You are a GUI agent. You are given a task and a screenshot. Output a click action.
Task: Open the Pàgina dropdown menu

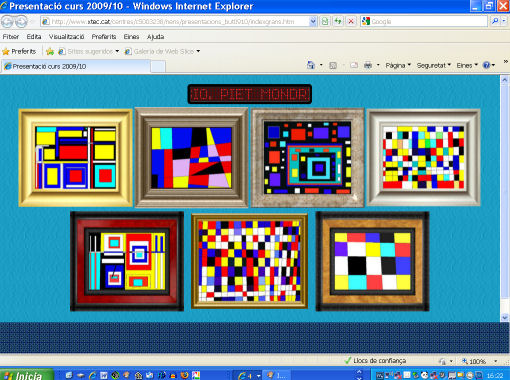[x=398, y=65]
